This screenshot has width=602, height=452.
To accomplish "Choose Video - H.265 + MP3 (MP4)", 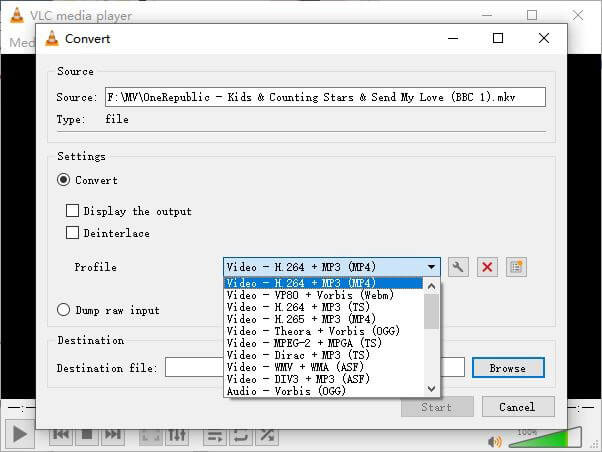I will 323,319.
